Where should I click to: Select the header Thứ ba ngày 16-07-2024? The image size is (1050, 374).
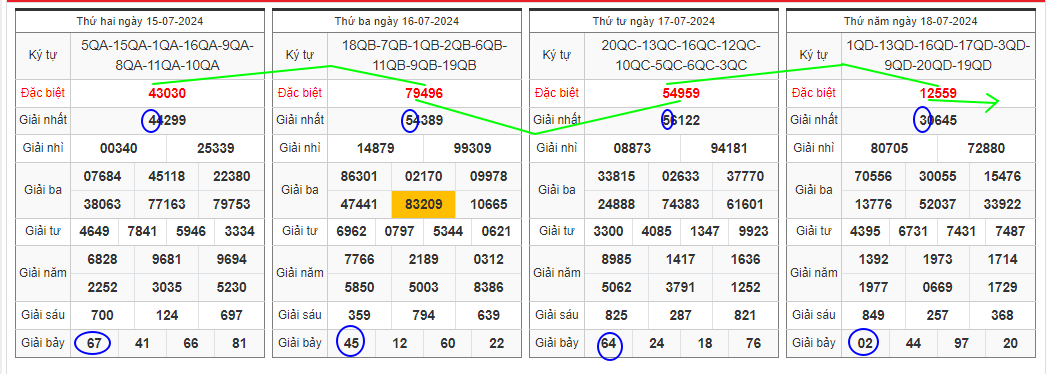point(396,21)
